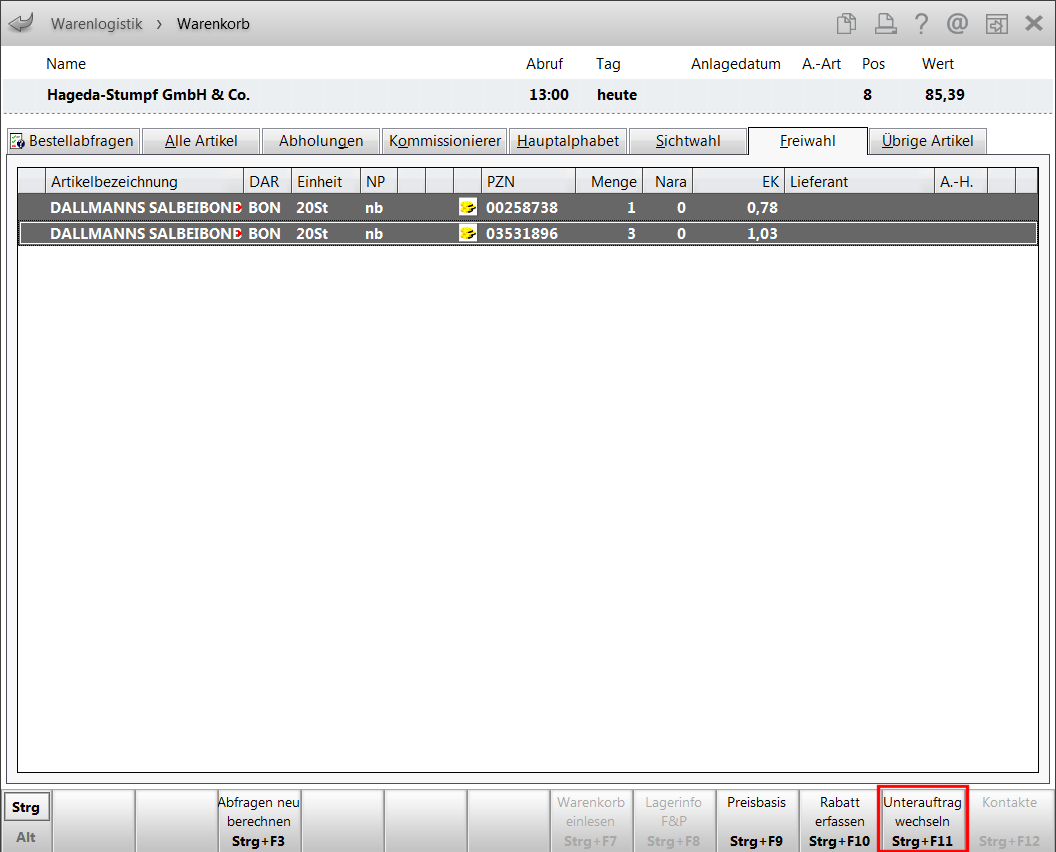Sort by Artikelbezeichnung column header
The height and width of the screenshot is (852, 1056).
(144, 181)
